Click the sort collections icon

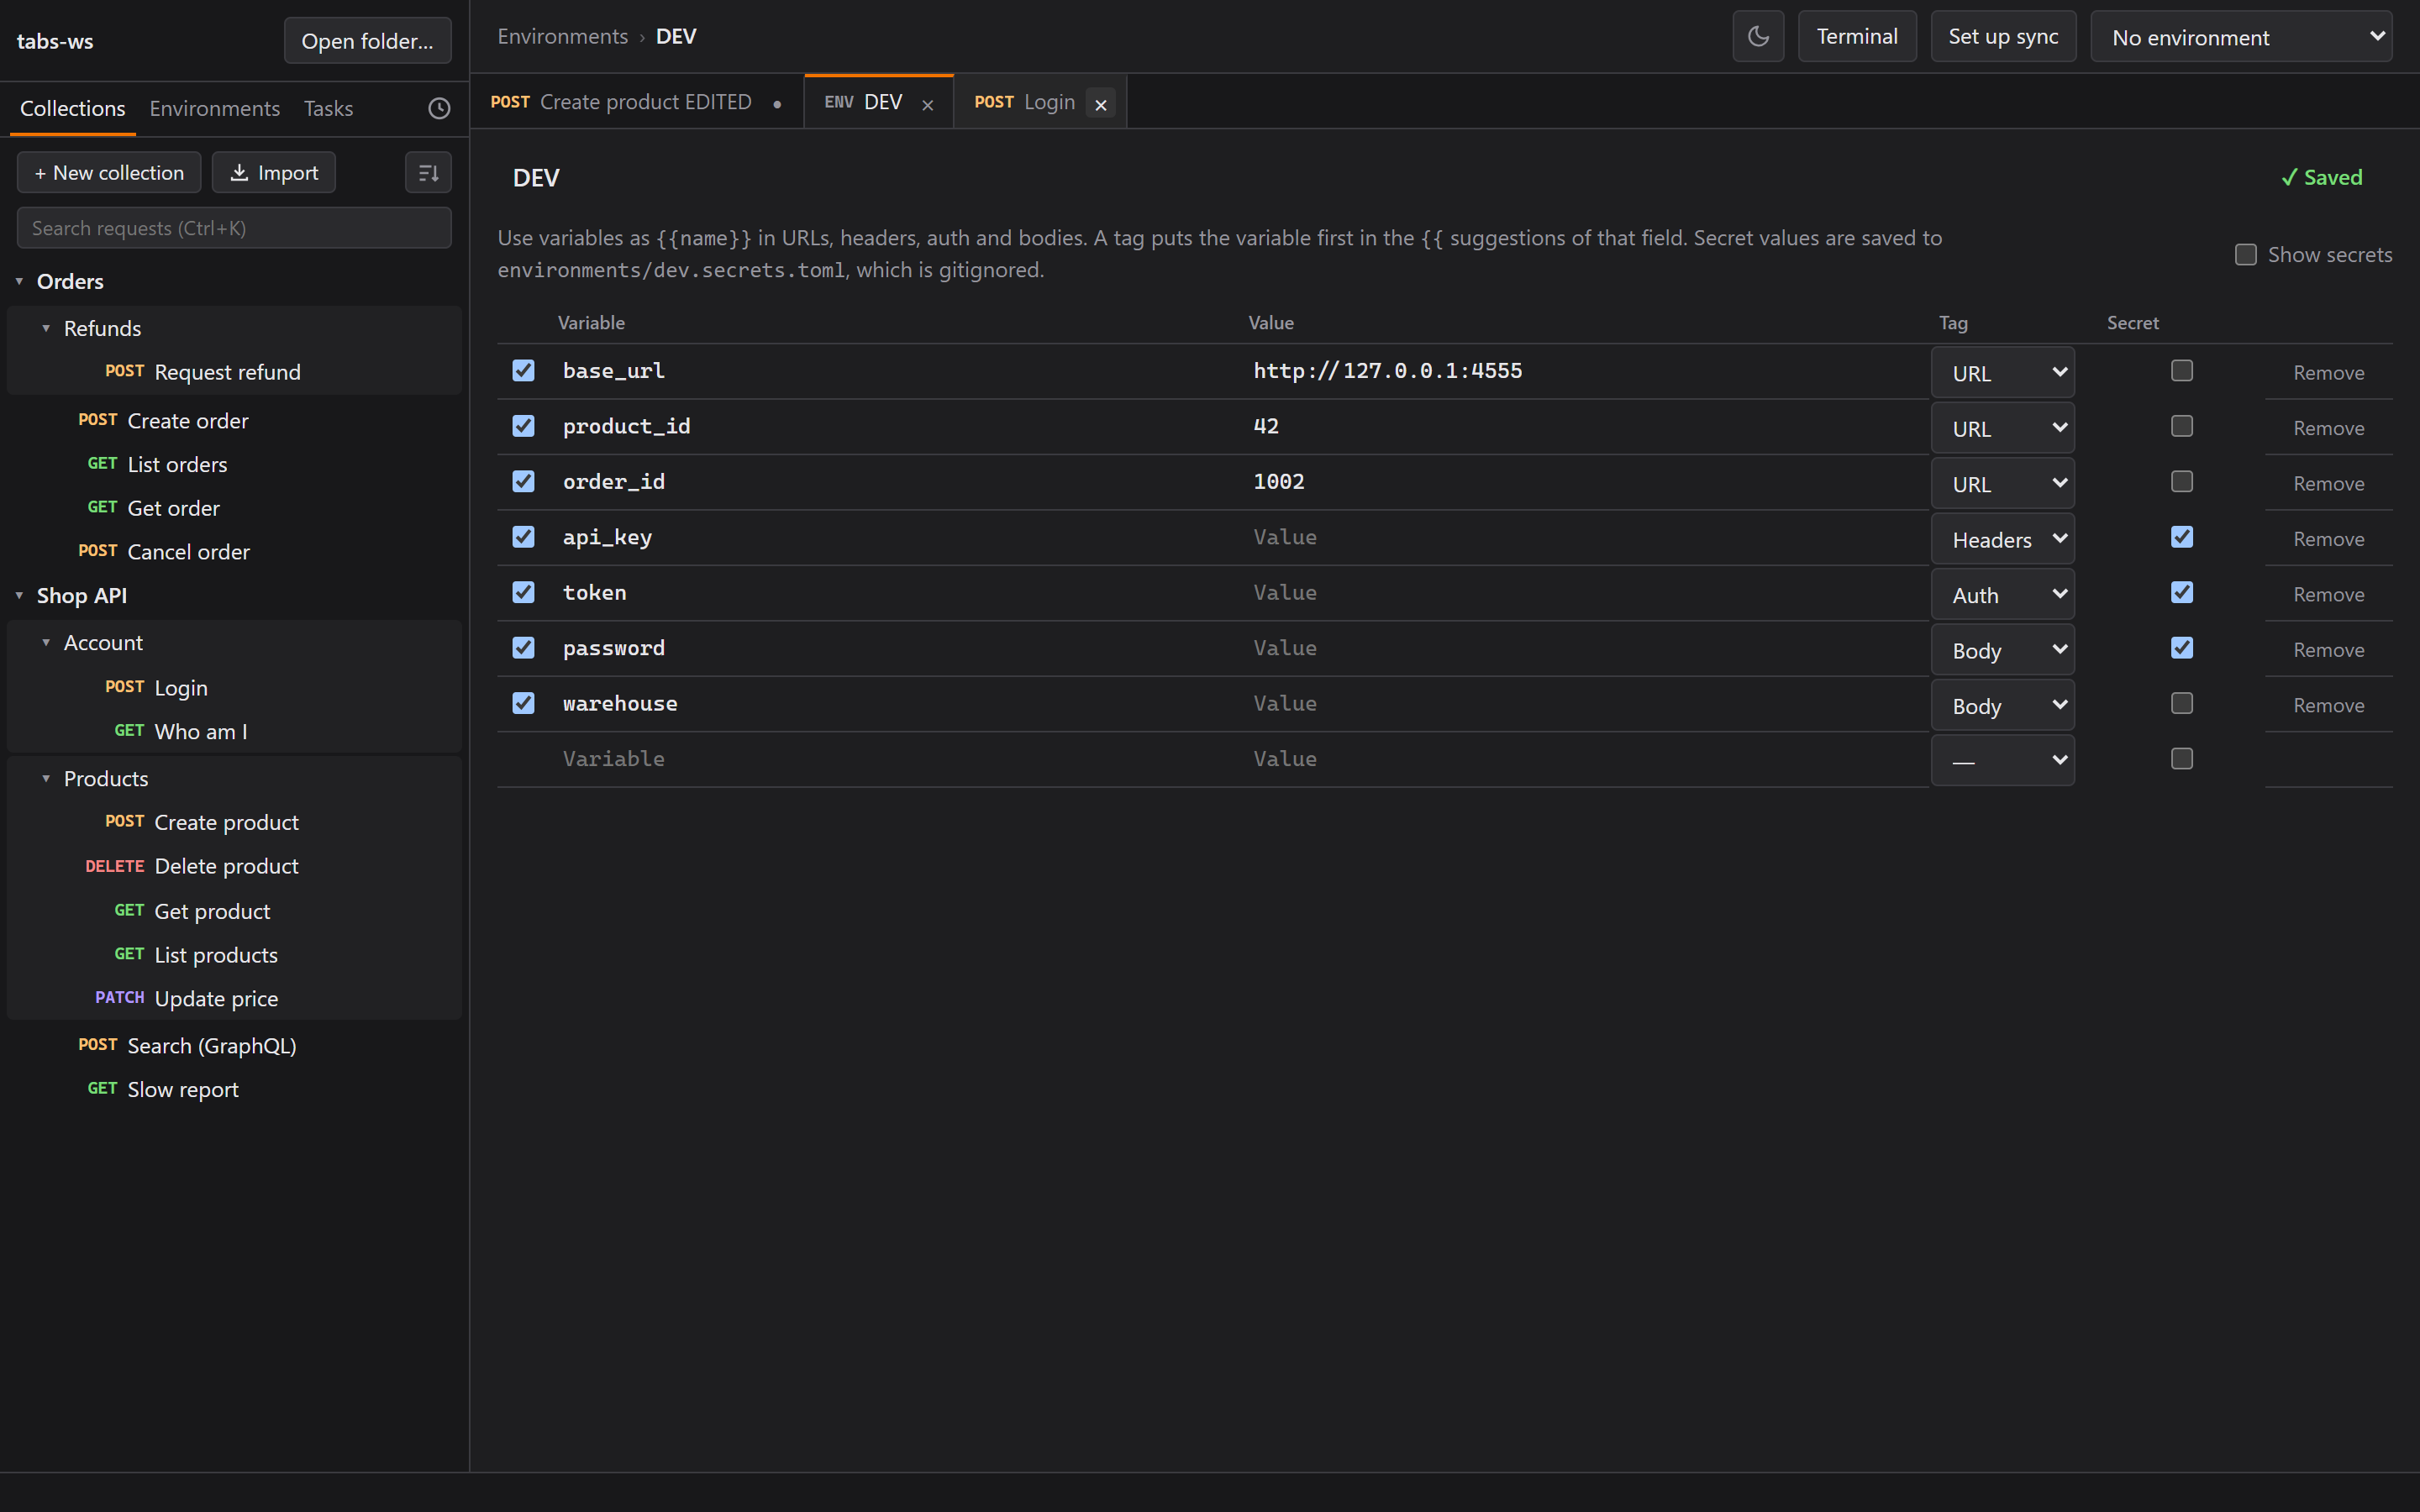point(428,173)
